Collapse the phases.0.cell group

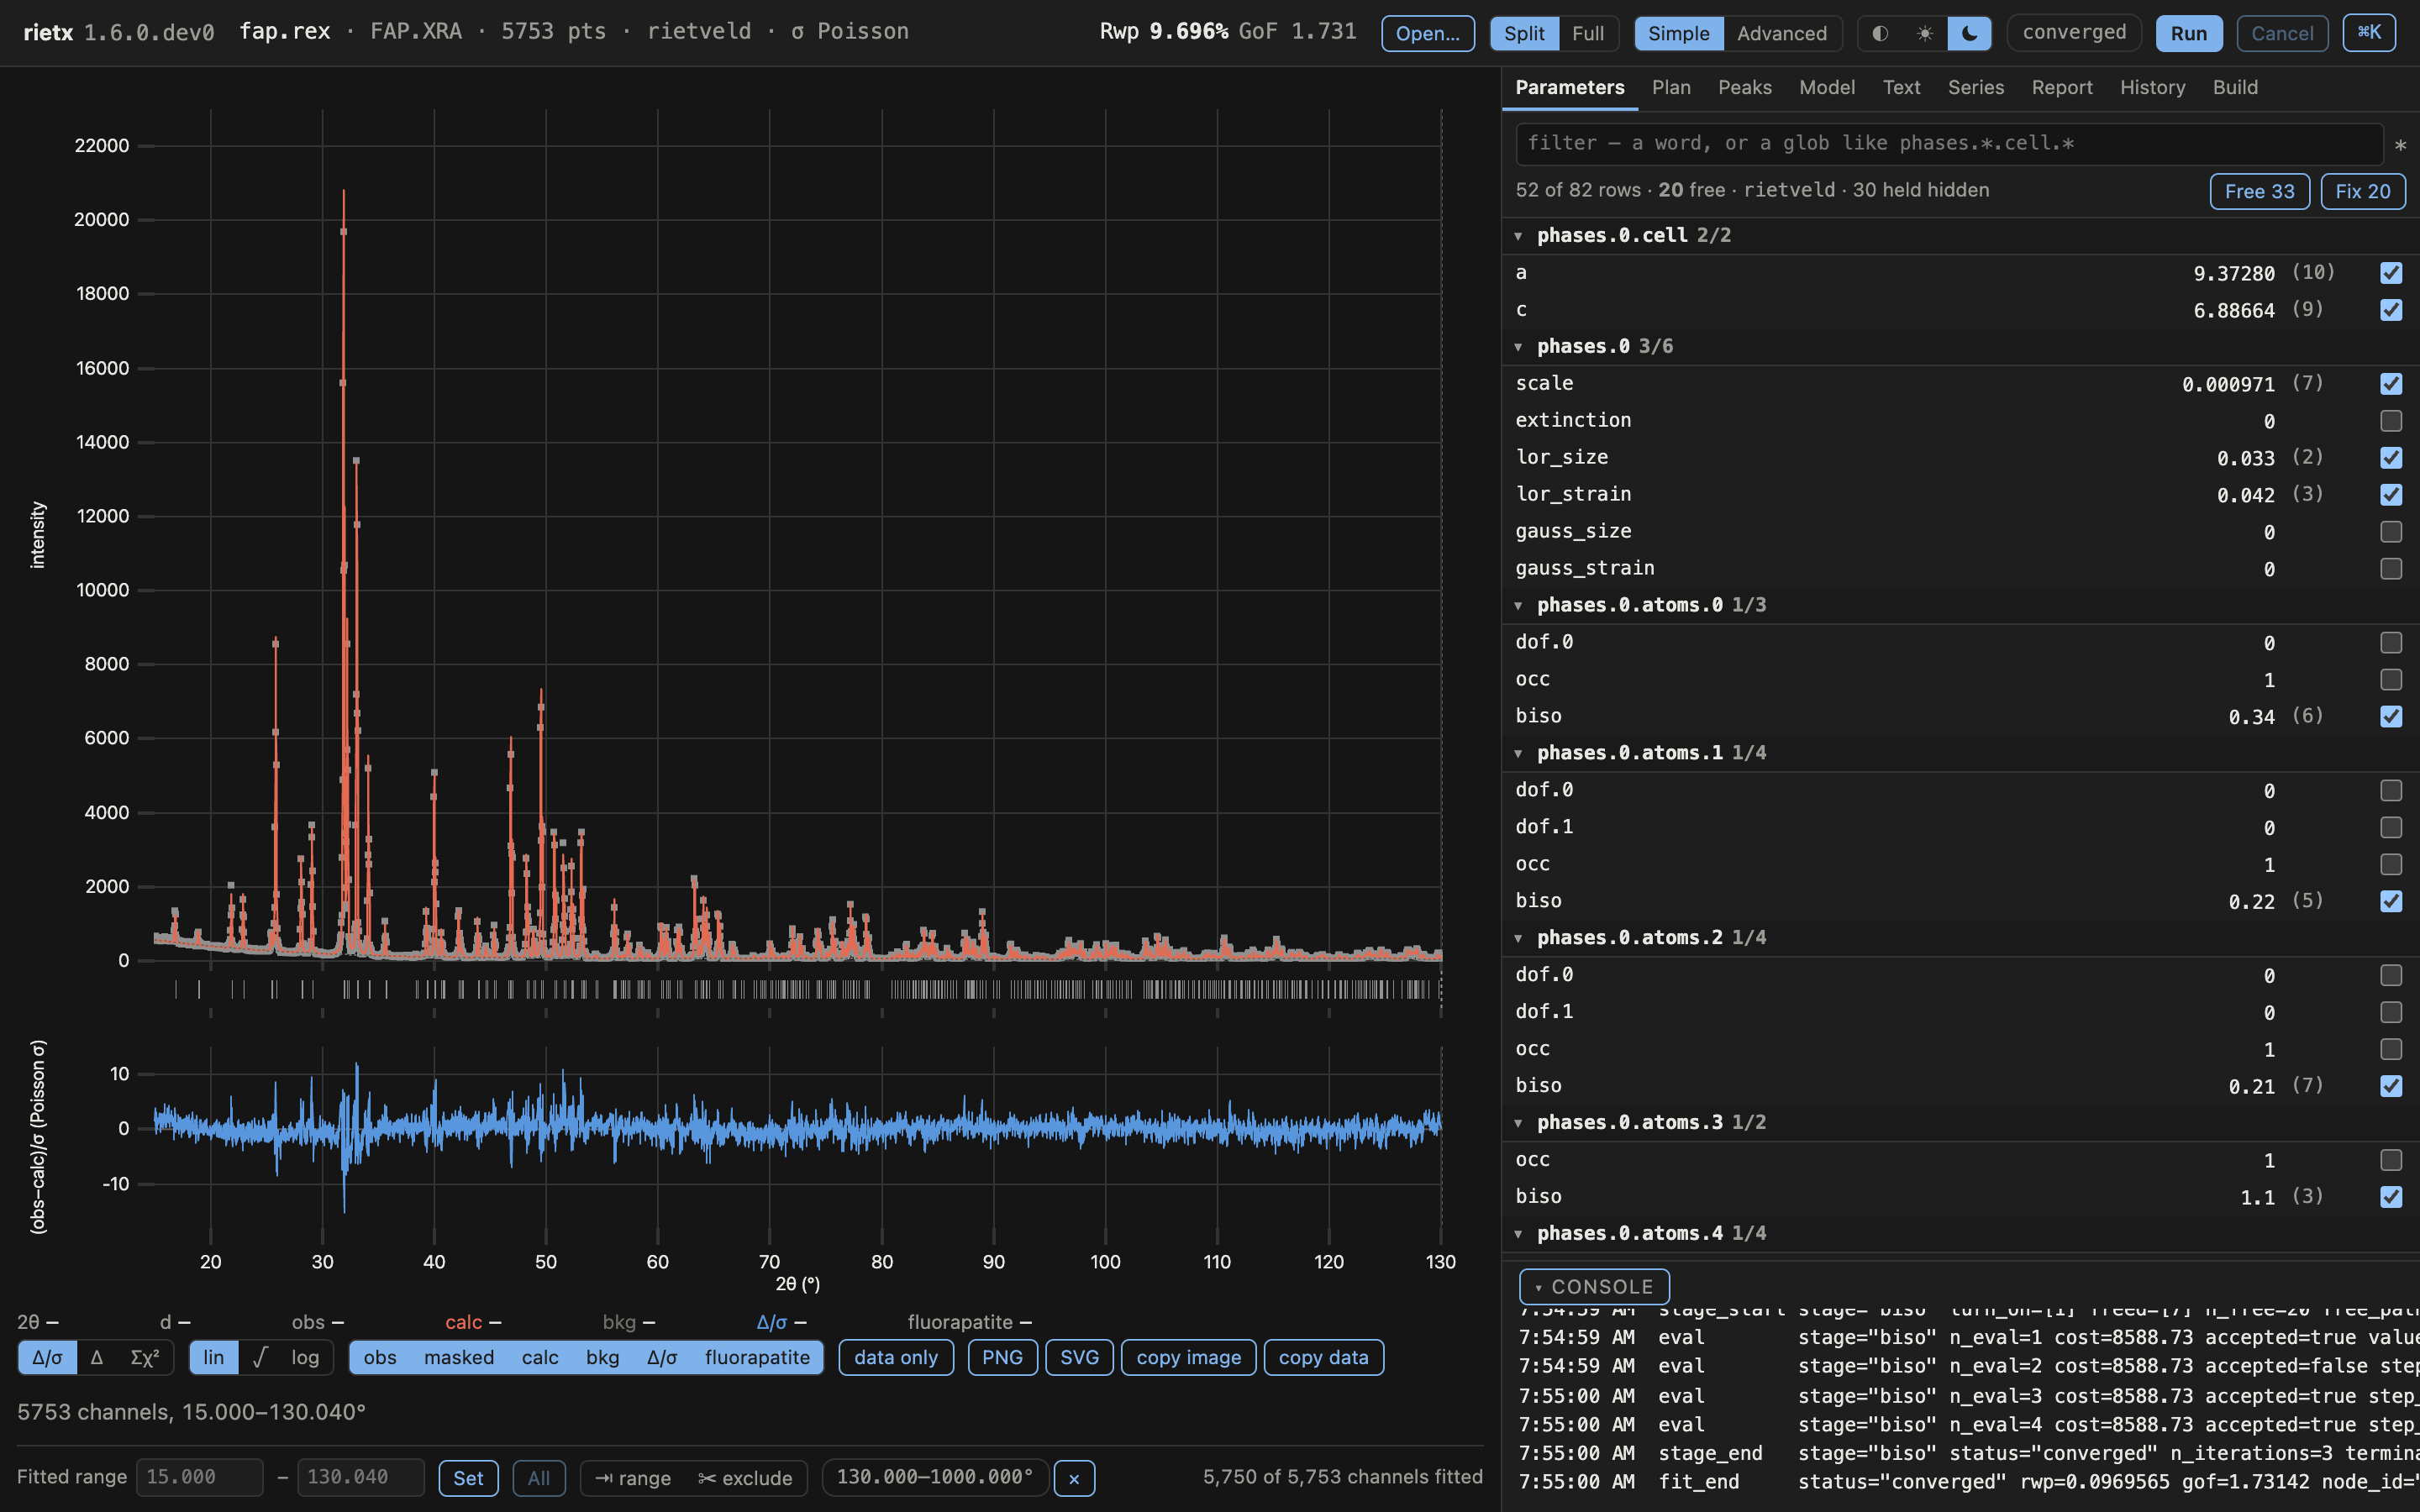tap(1518, 236)
